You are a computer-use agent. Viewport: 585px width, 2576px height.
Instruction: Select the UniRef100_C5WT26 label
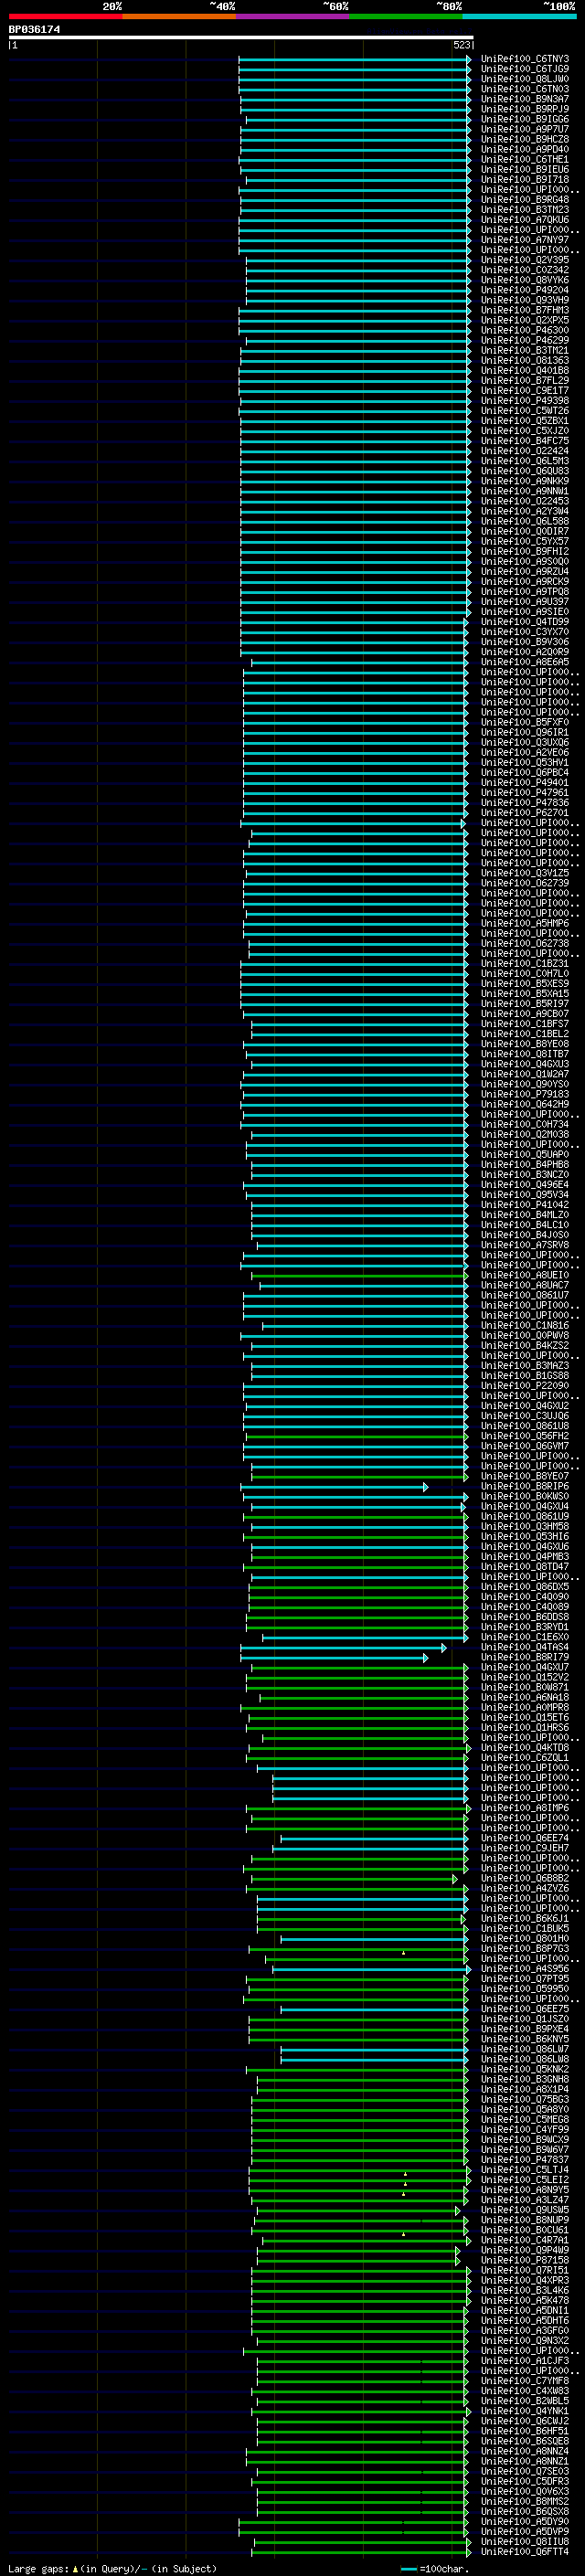pos(524,411)
